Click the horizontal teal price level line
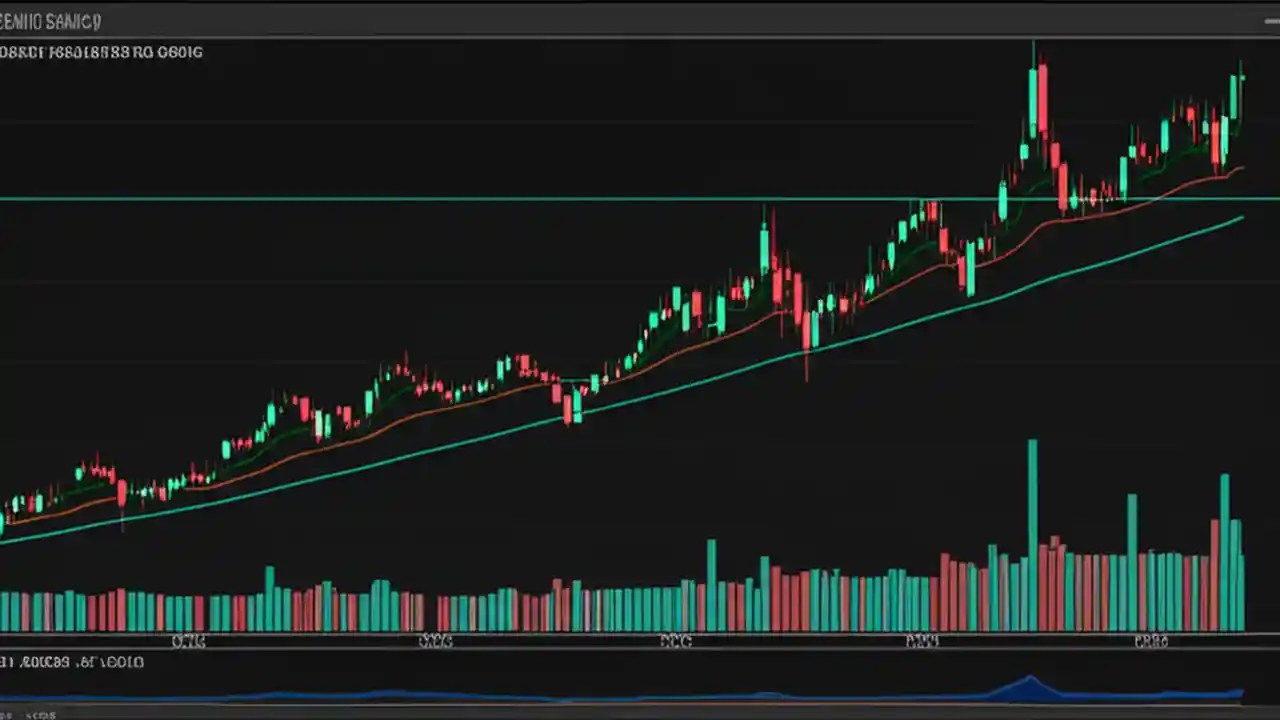Screen dimensions: 1280x720 pyautogui.click(x=500, y=199)
